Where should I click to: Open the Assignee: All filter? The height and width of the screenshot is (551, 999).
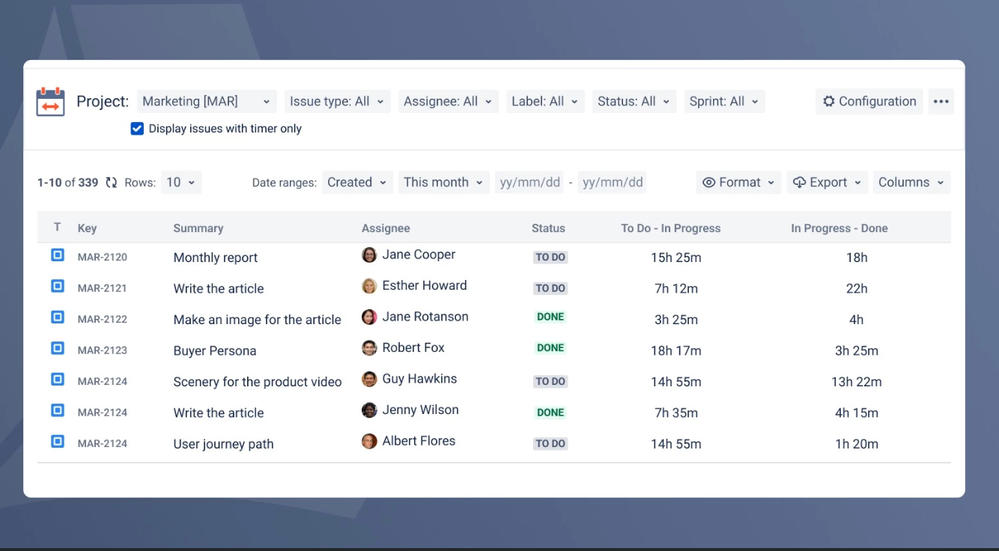coord(448,101)
